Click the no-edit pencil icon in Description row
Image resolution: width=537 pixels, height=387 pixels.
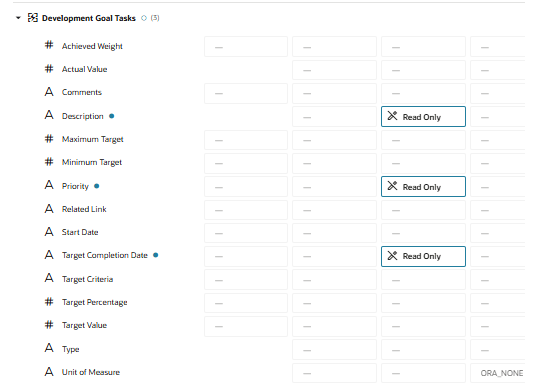tap(392, 116)
